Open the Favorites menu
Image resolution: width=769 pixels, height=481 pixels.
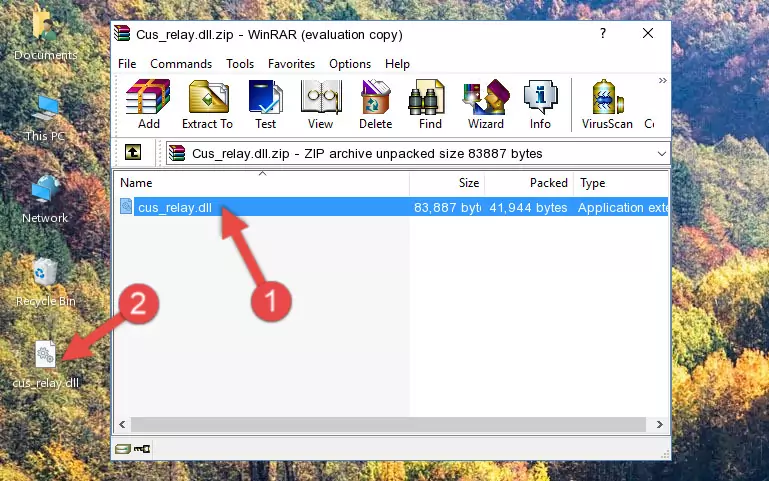coord(291,64)
